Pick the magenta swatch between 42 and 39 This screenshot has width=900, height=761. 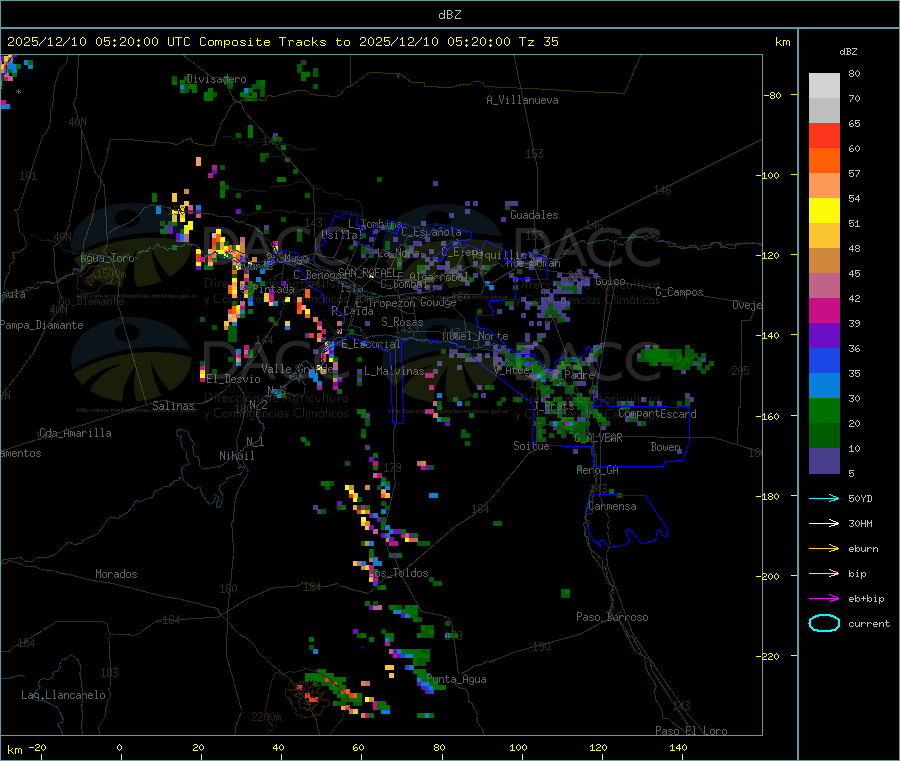tap(824, 310)
